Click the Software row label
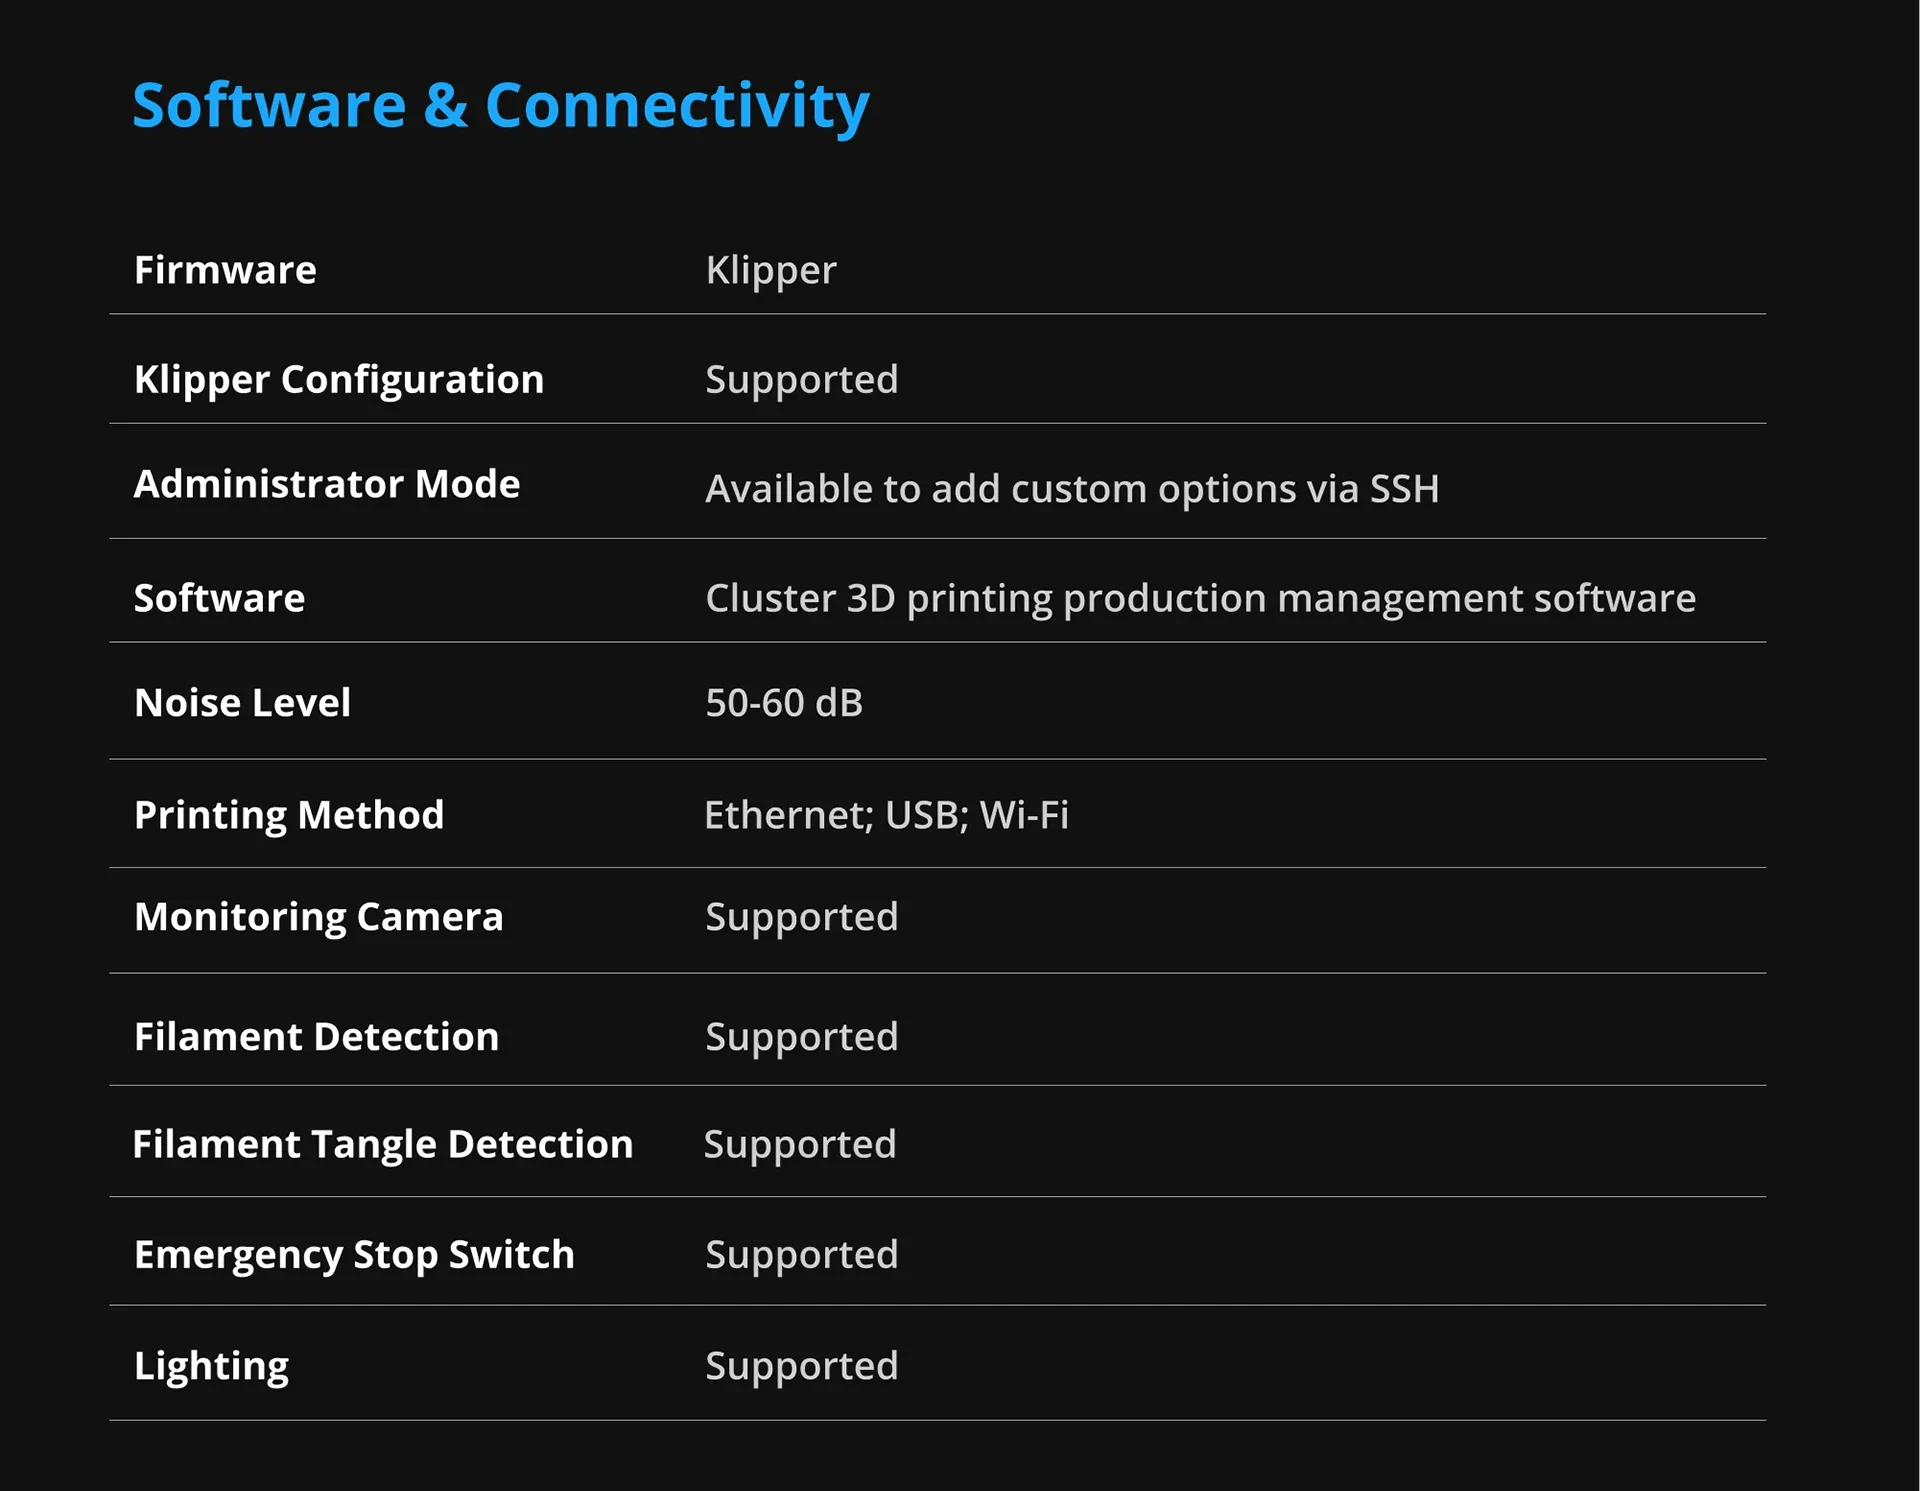 pos(219,598)
